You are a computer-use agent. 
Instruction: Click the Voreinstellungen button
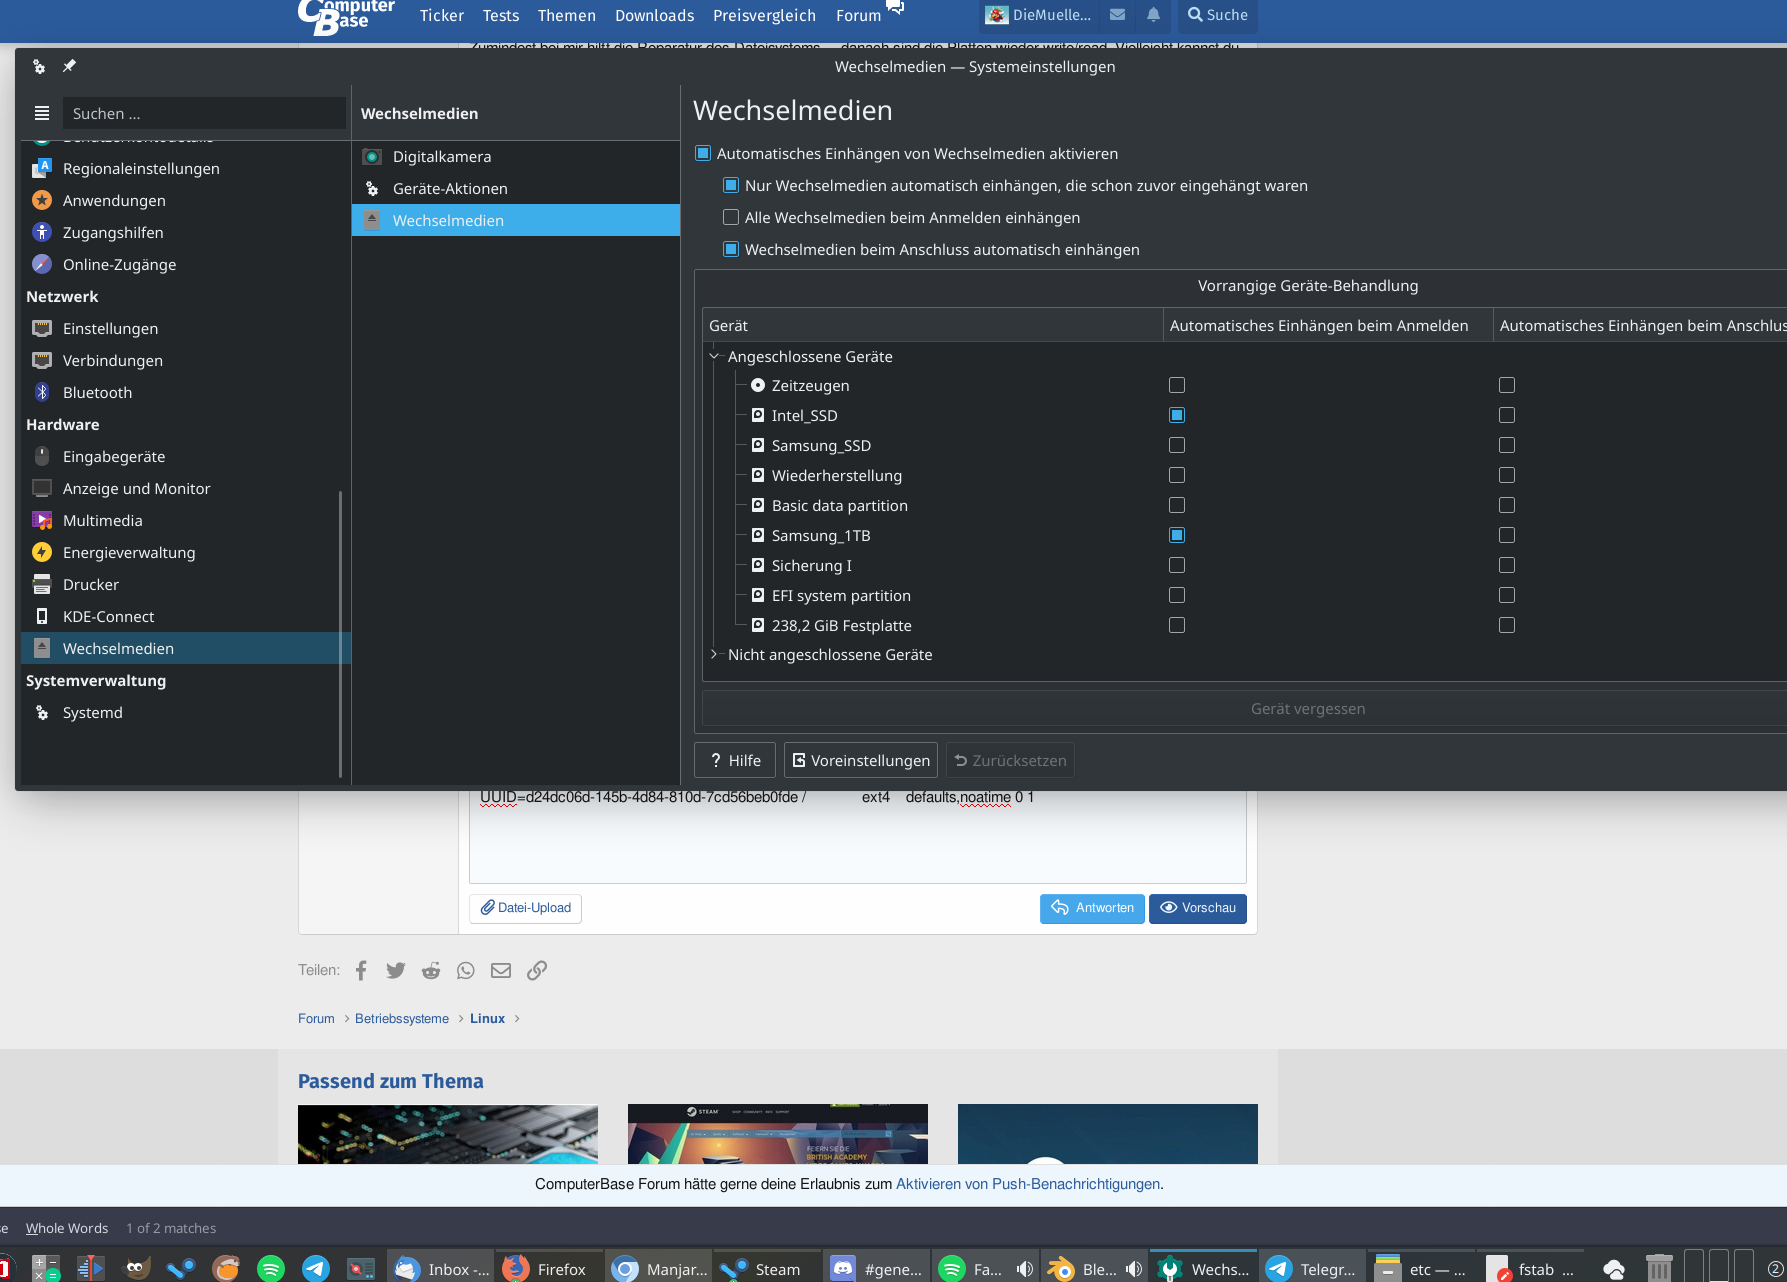pyautogui.click(x=861, y=760)
